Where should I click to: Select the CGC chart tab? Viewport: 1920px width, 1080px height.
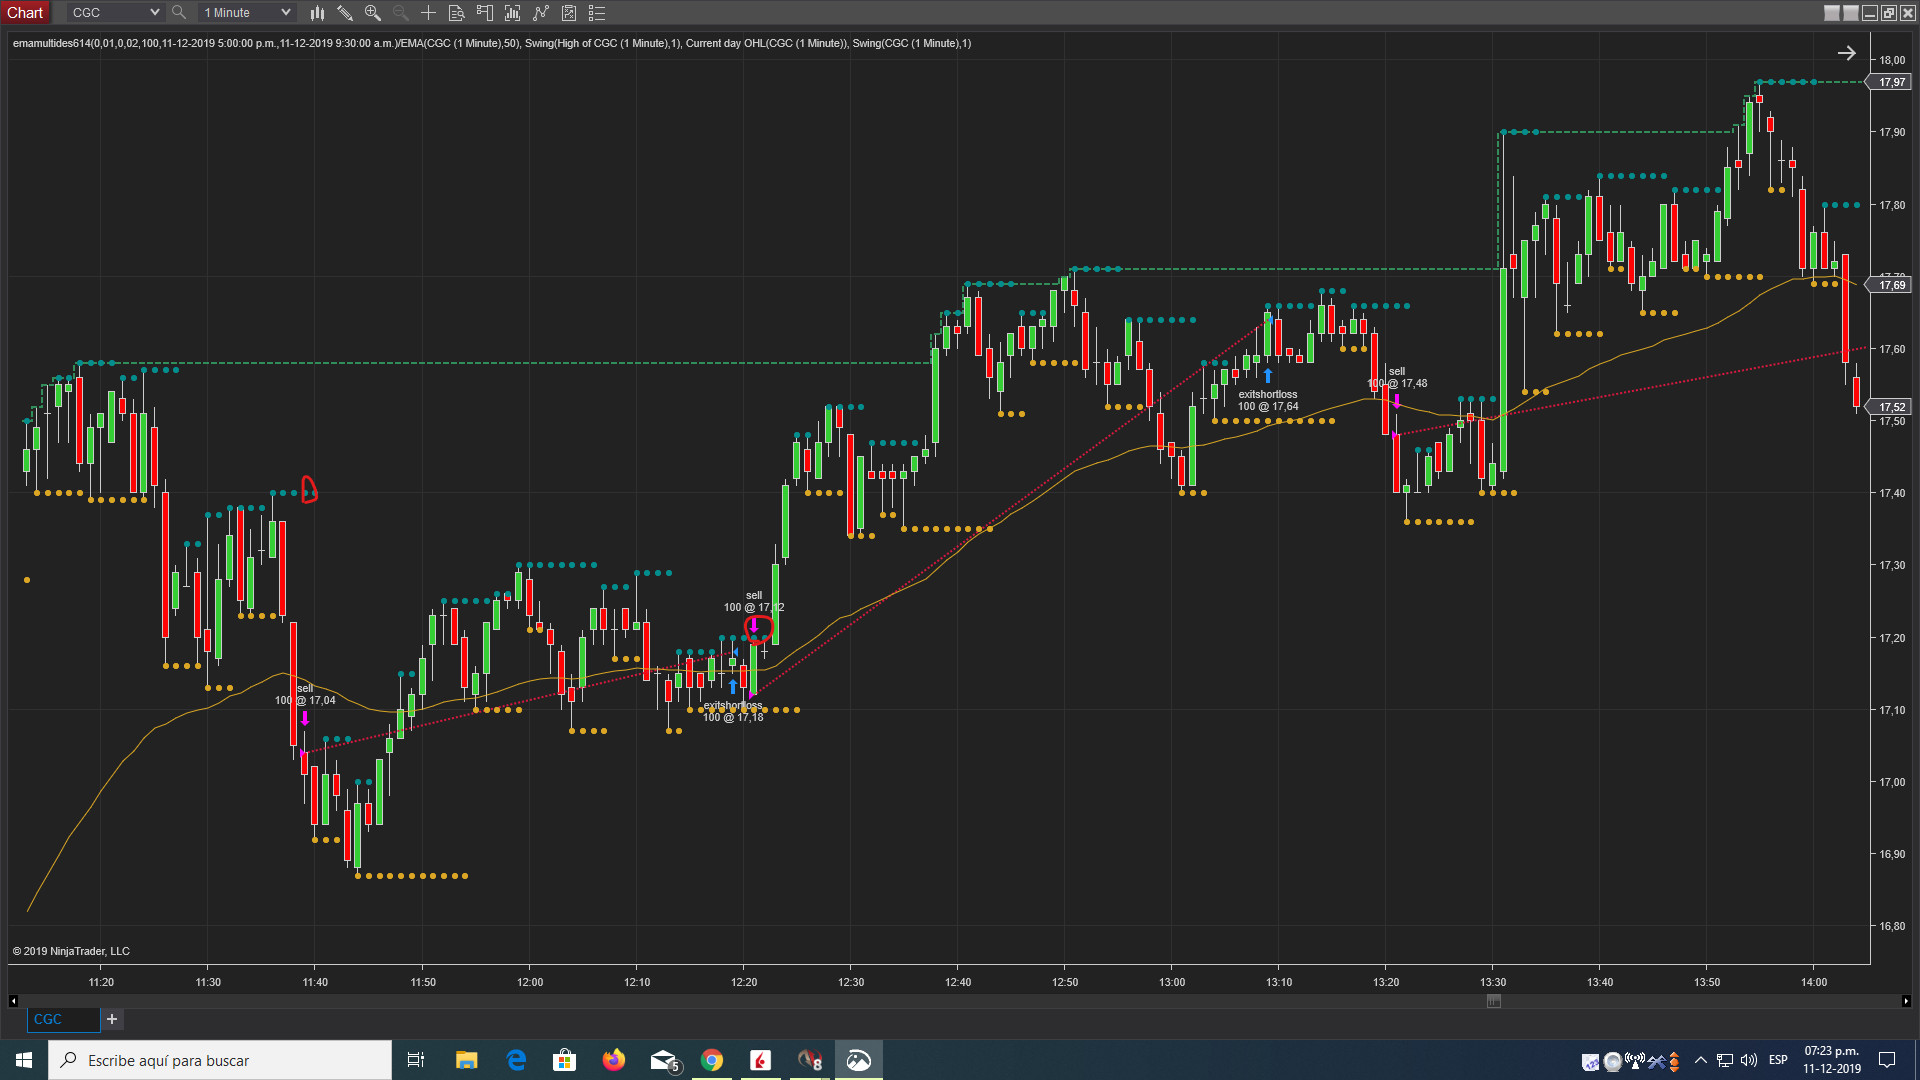(x=48, y=1019)
